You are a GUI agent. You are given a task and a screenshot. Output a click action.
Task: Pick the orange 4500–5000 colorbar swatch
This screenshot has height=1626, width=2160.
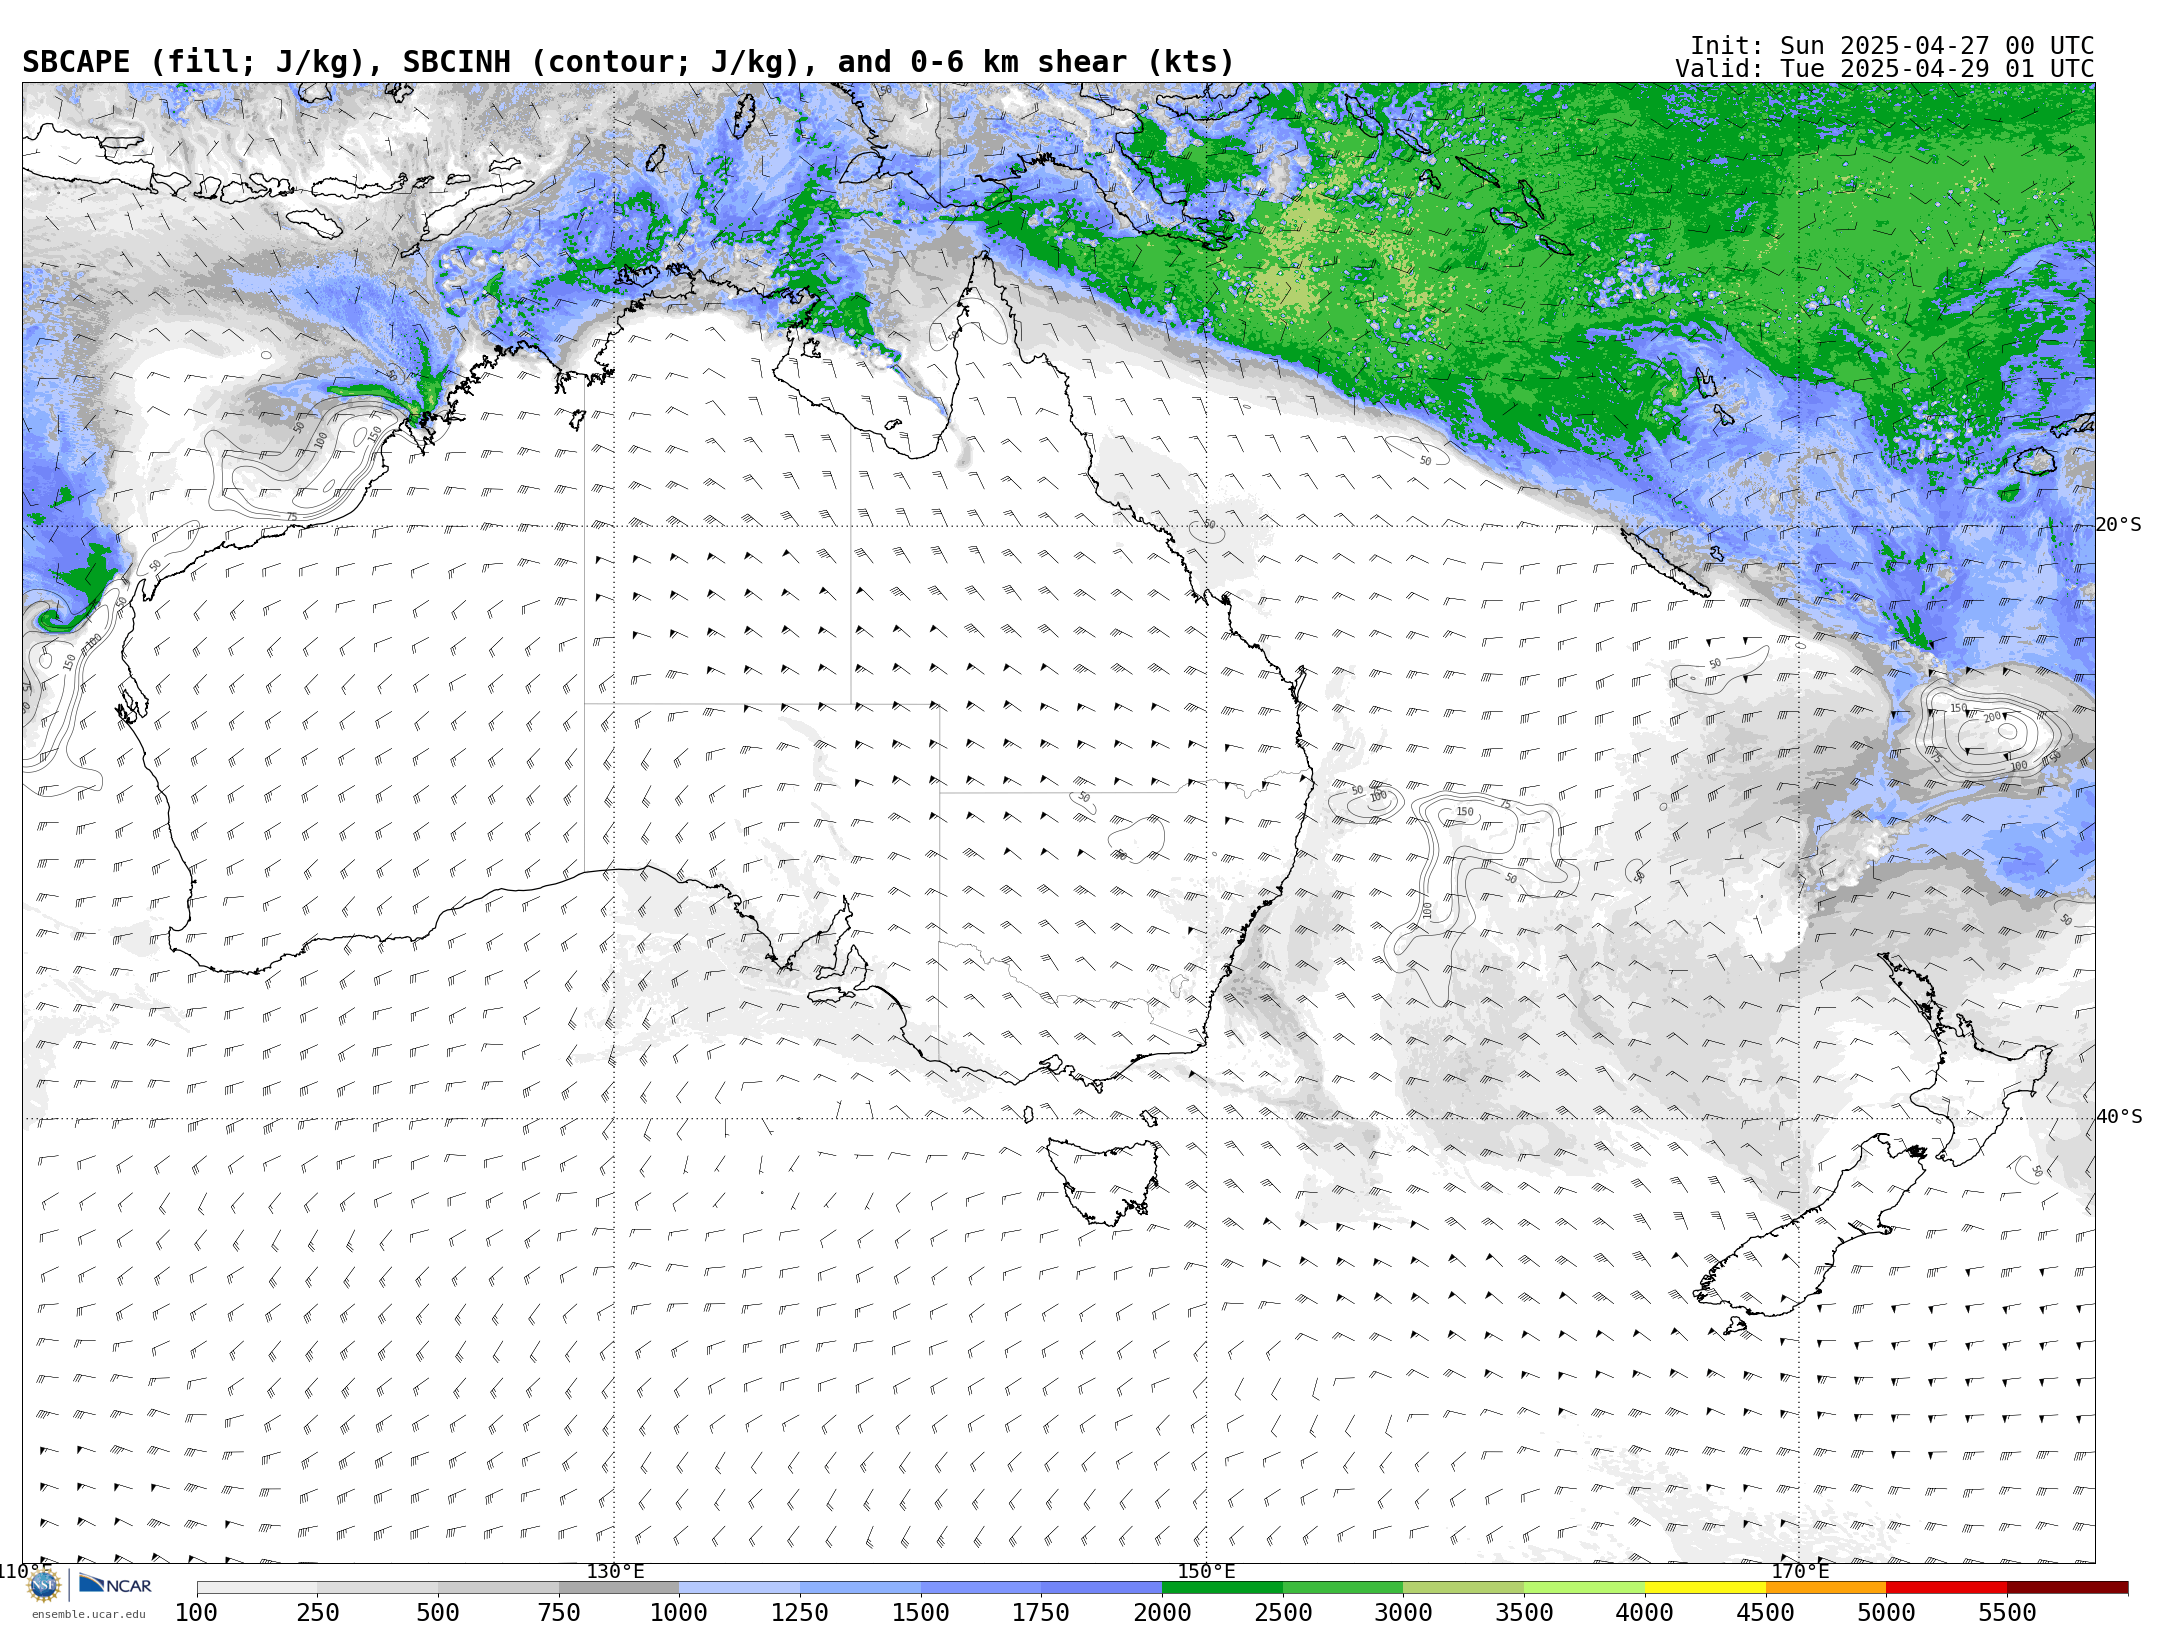1826,1588
